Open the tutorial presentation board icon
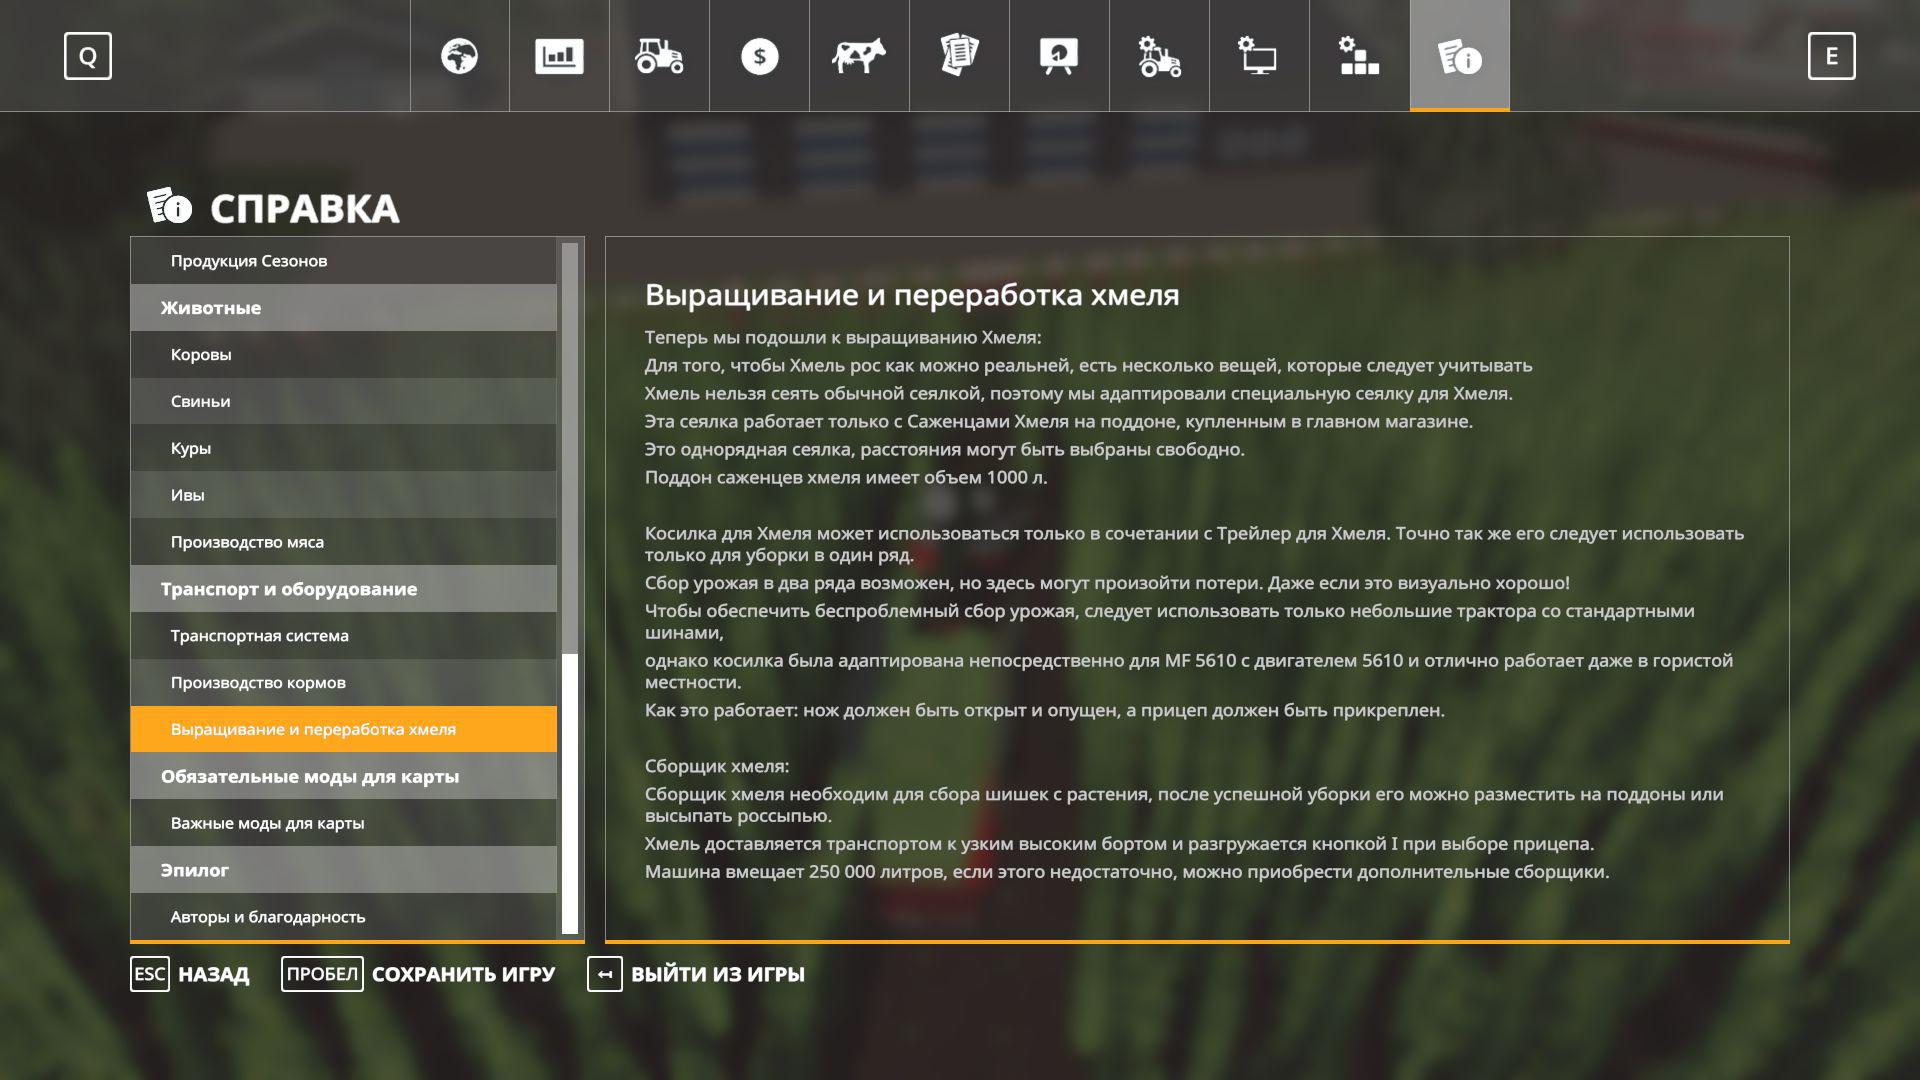The width and height of the screenshot is (1920, 1080). 1059,56
